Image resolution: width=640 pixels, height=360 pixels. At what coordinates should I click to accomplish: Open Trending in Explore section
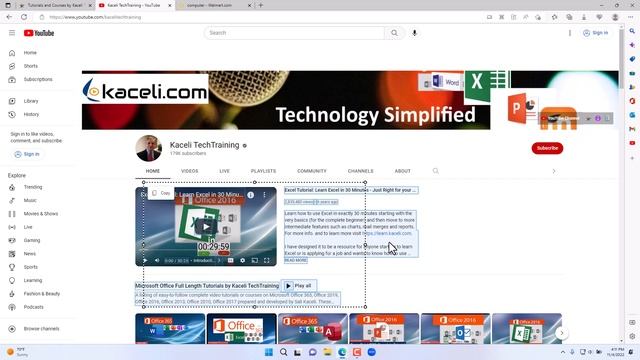[33, 187]
